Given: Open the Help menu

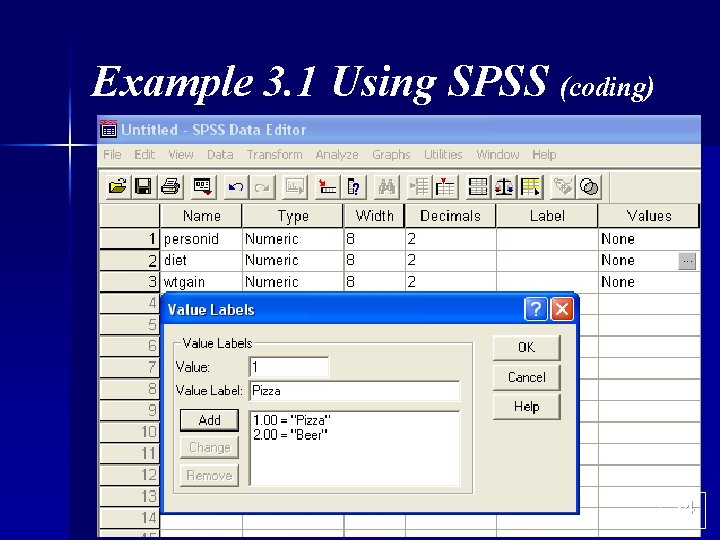Looking at the screenshot, I should coord(544,155).
